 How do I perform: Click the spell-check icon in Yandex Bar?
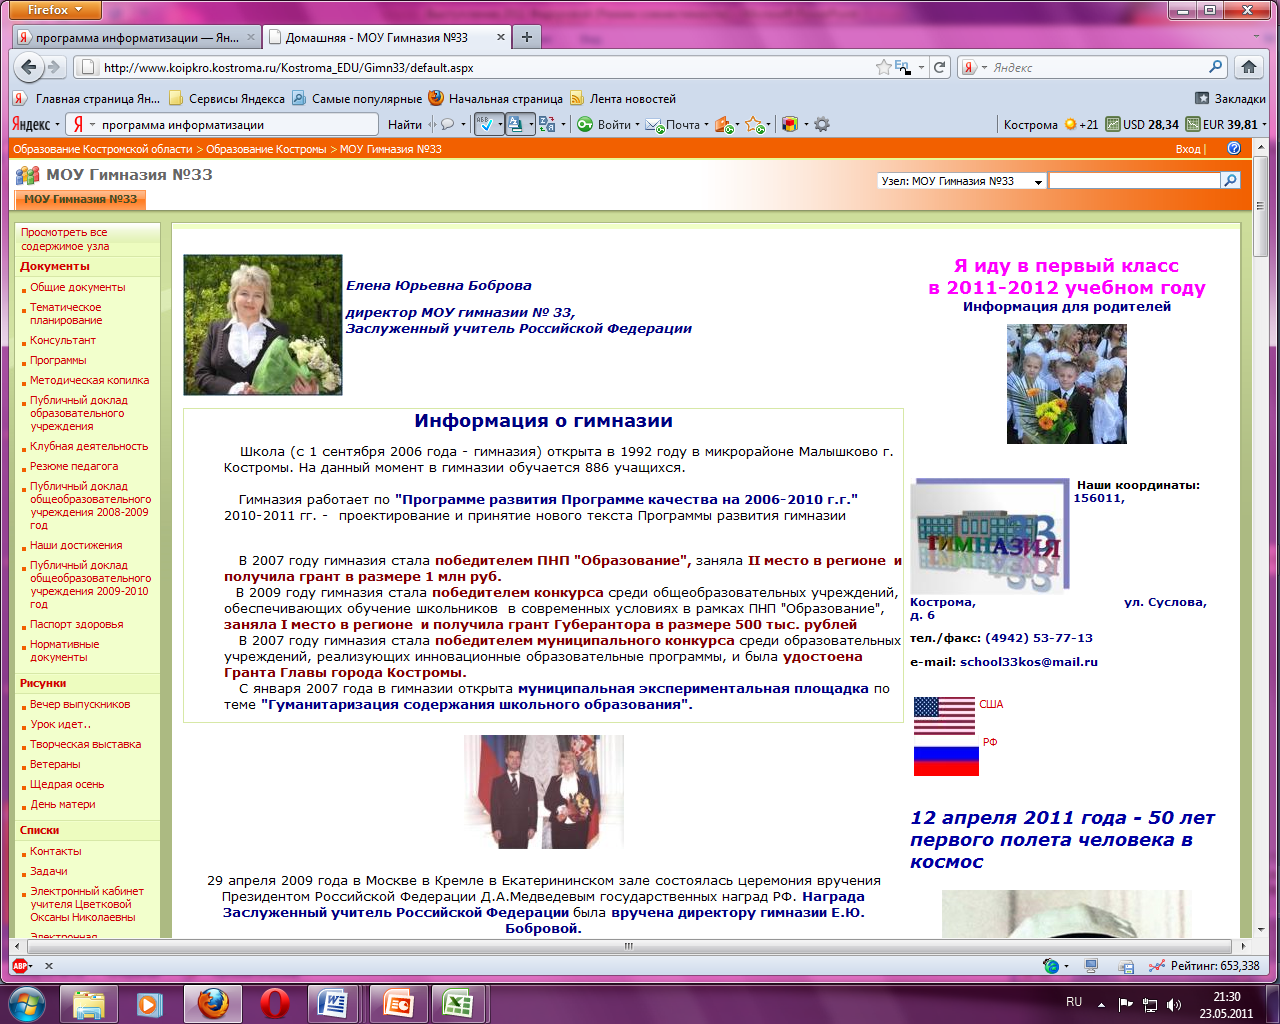(x=488, y=124)
